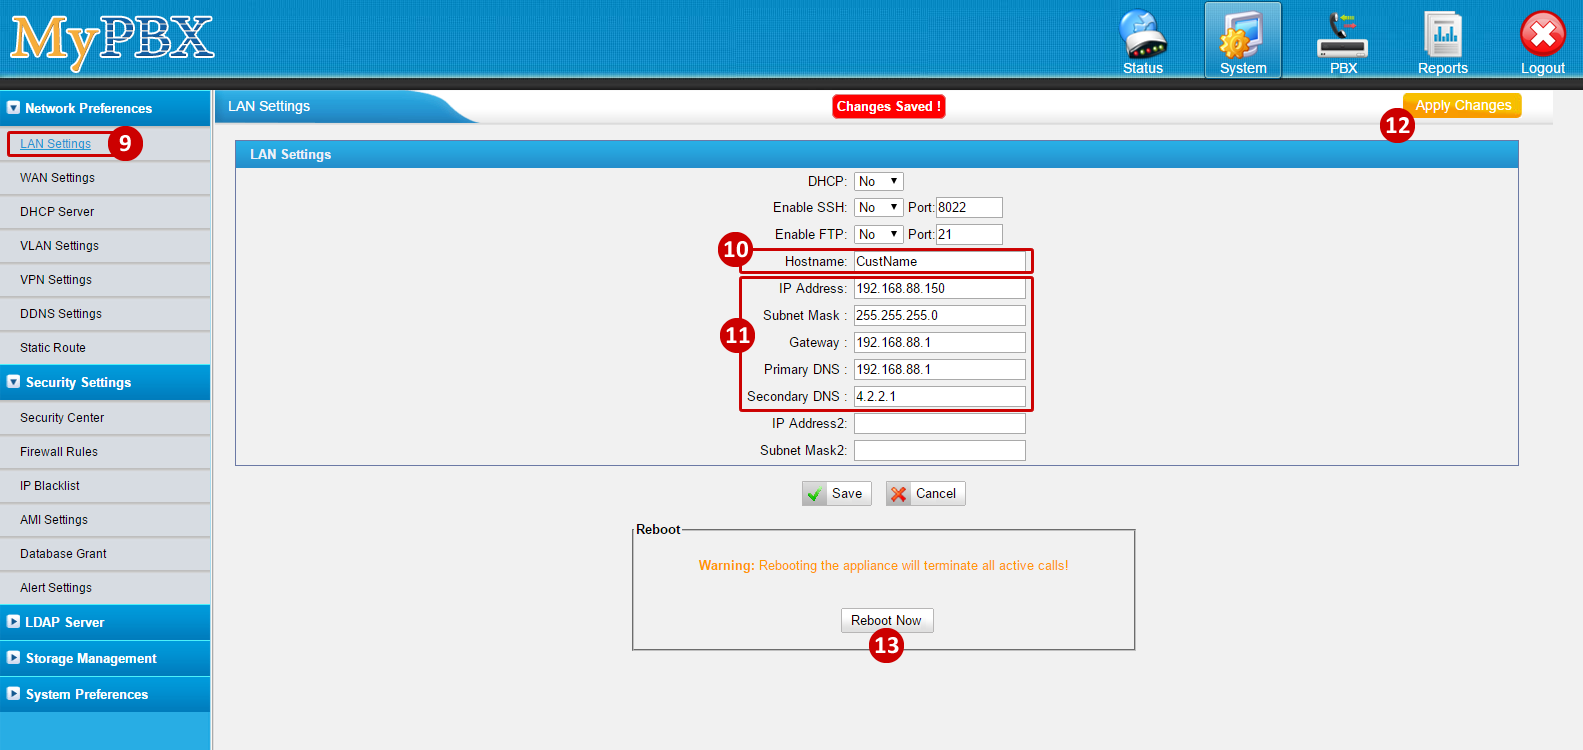
Task: Open the Reports chart icon
Action: point(1442,40)
